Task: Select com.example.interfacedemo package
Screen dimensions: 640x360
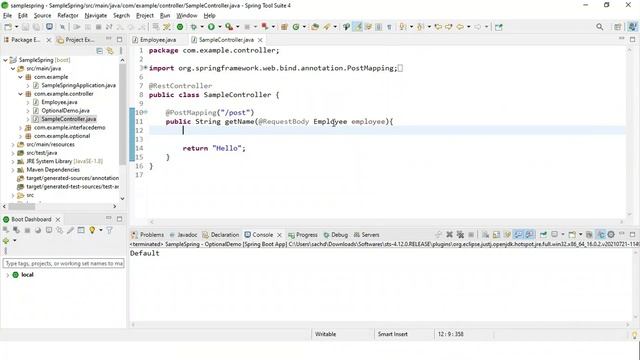Action: (69, 128)
